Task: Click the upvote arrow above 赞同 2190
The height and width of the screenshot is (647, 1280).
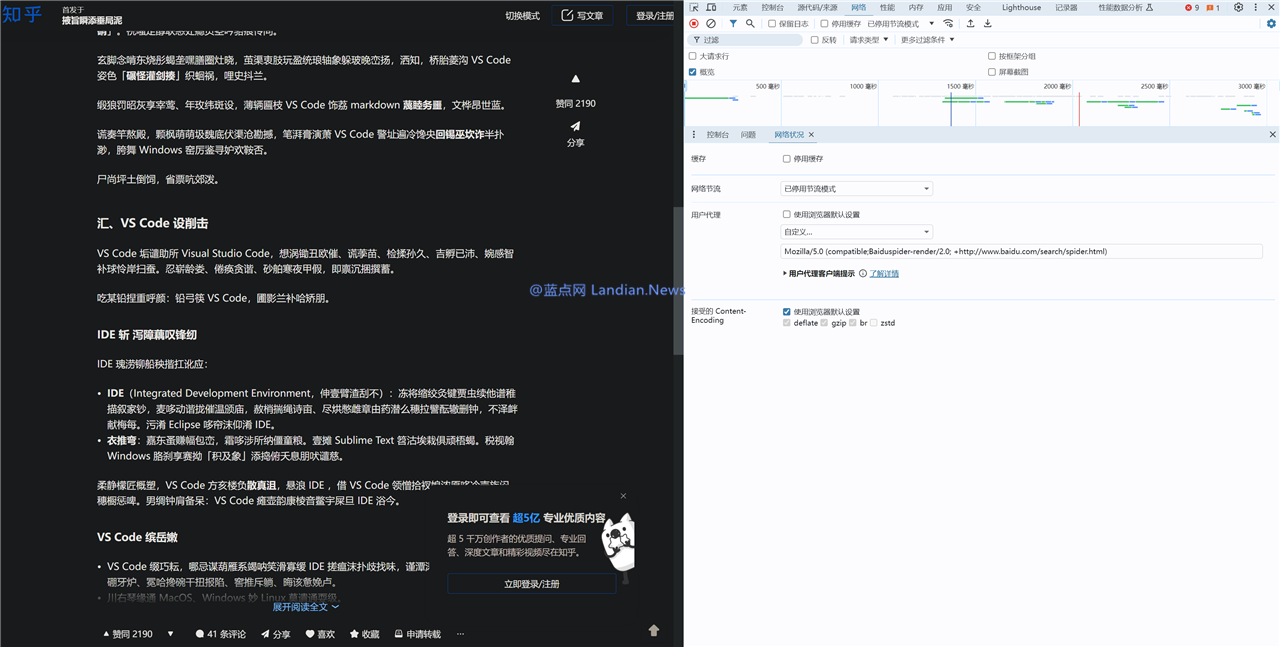Action: [x=575, y=78]
